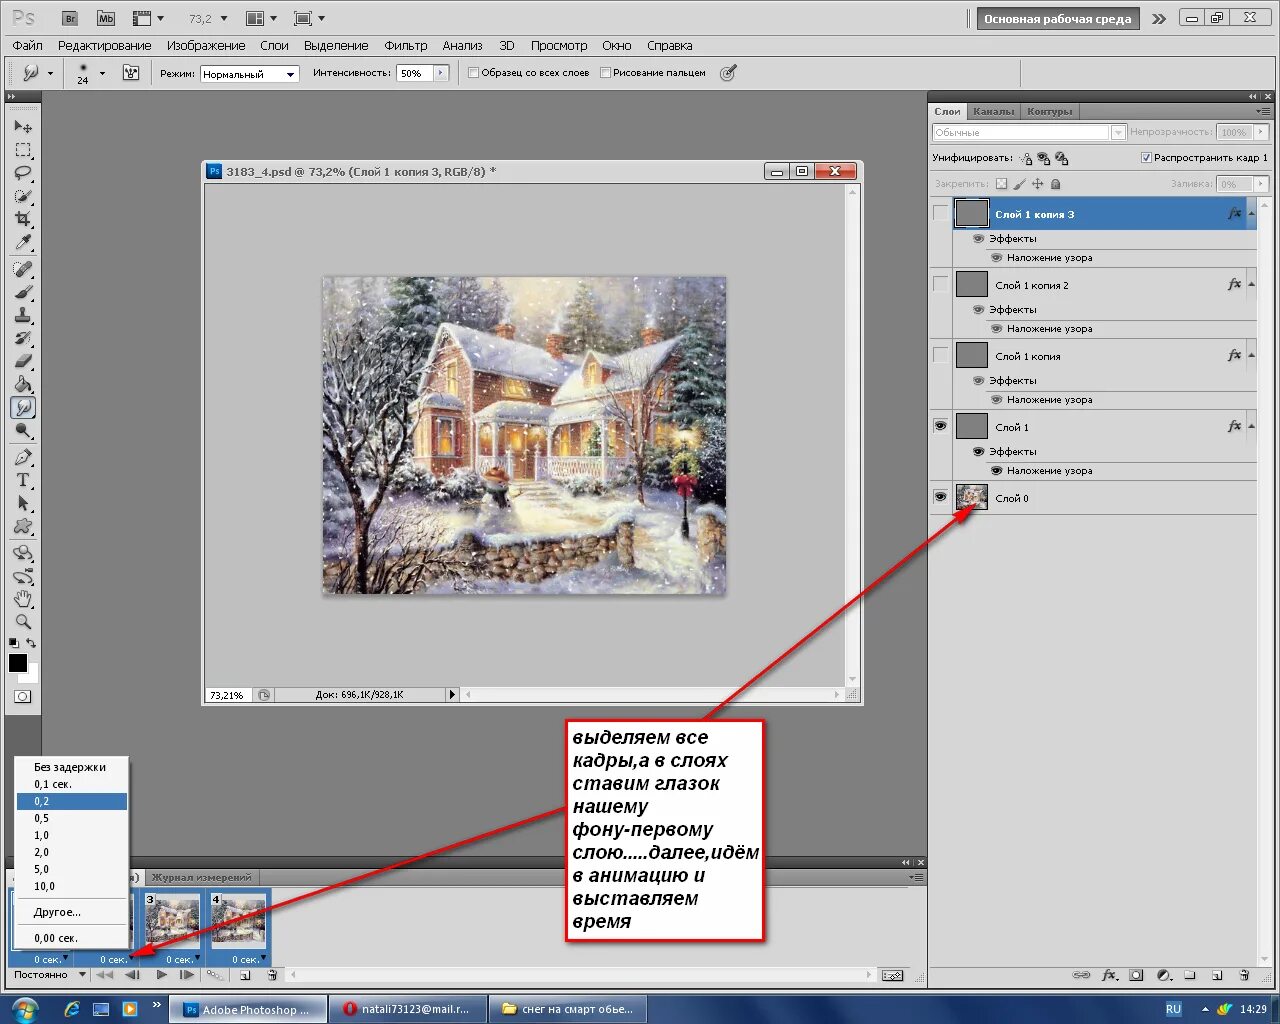The image size is (1280, 1024).
Task: Select the Crop tool
Action: coord(23,219)
